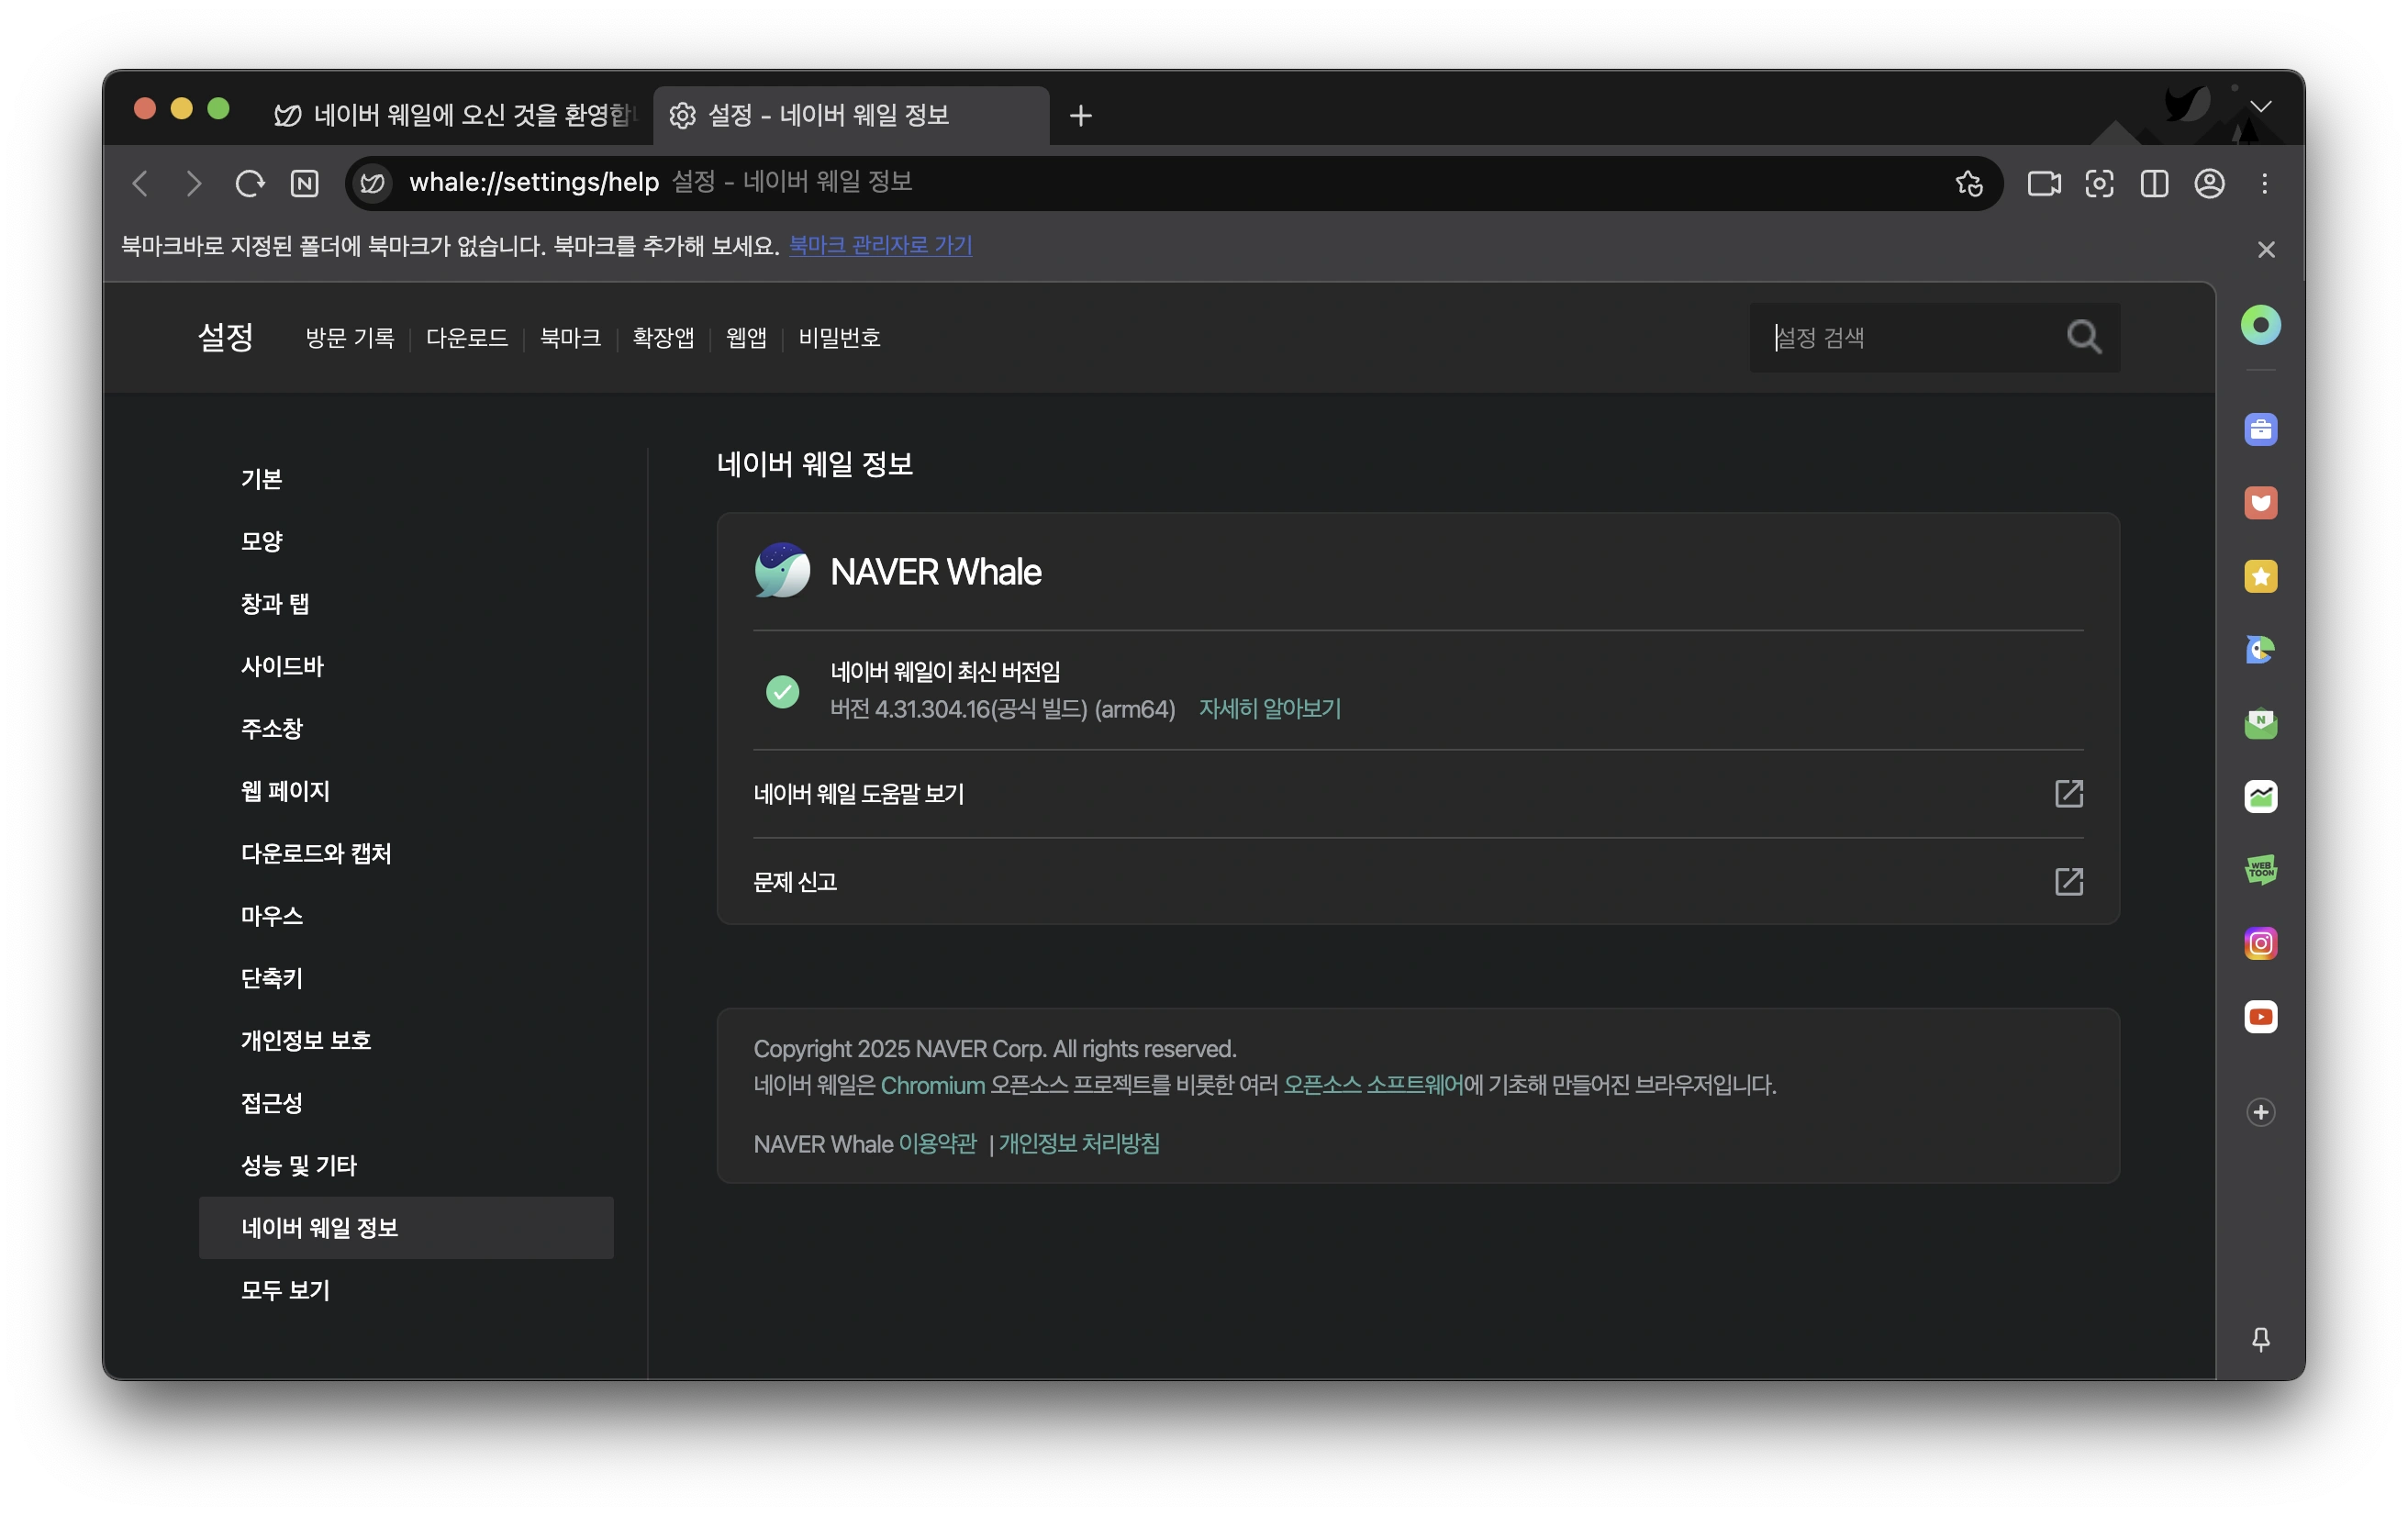Open the Chromium link in copyright text
Viewport: 2408px width, 1516px height.
(x=932, y=1085)
